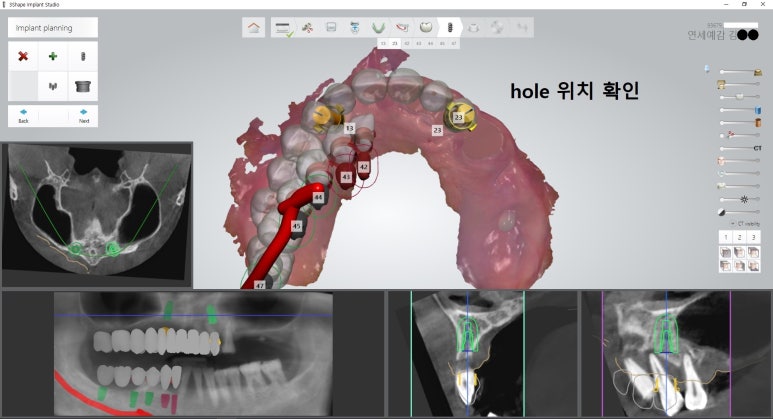Select implant label 45 in 3D view
The height and width of the screenshot is (419, 773).
coord(296,226)
